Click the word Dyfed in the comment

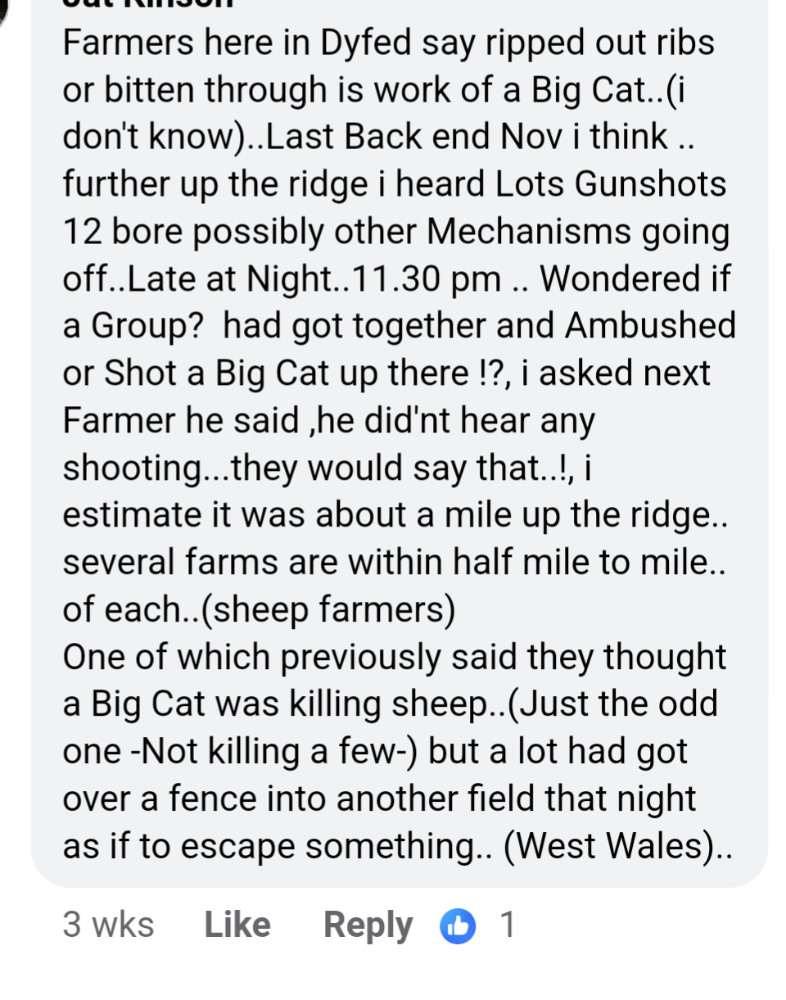point(366,45)
